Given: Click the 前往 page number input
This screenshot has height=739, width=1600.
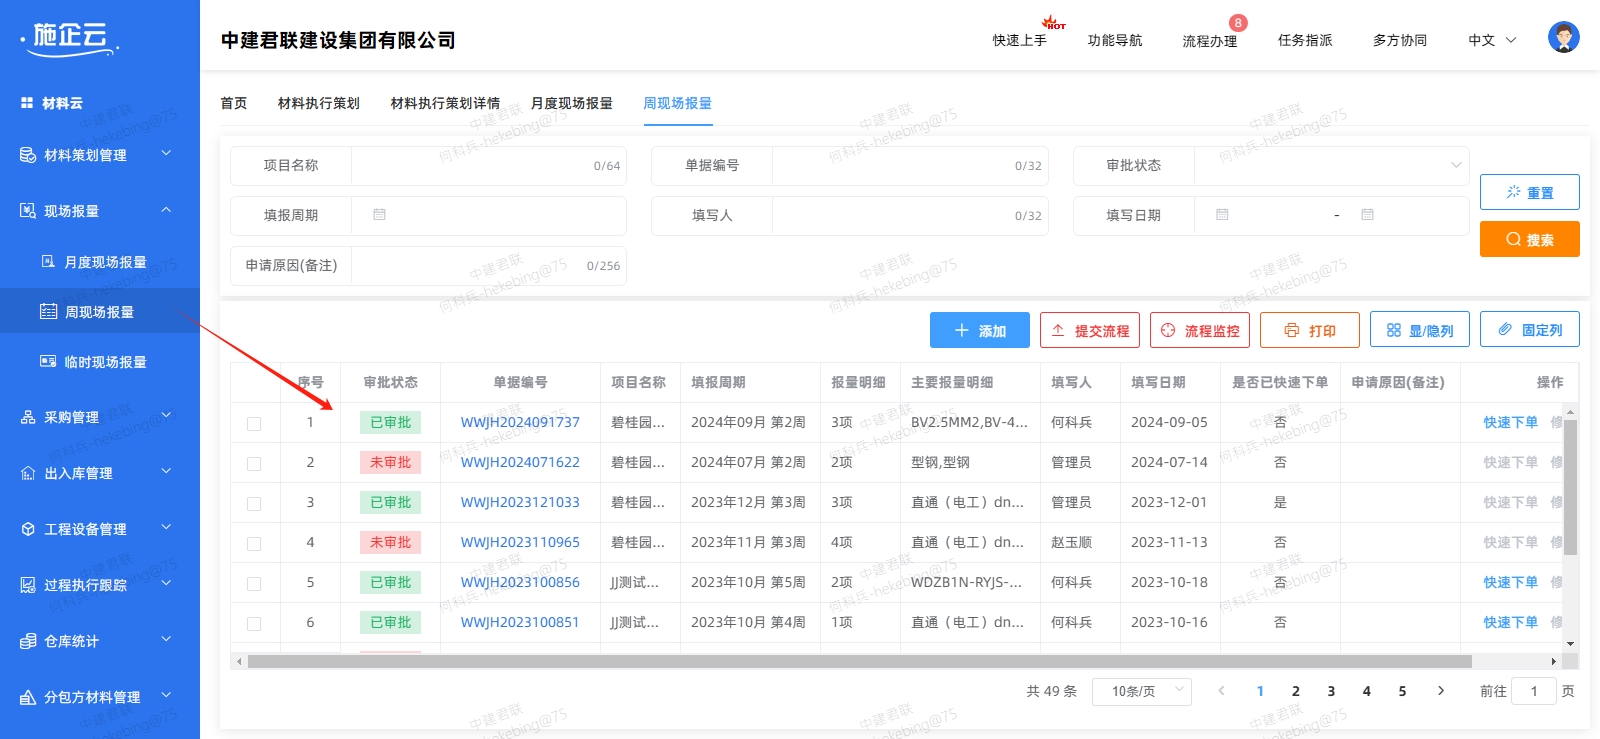Looking at the screenshot, I should [x=1534, y=691].
